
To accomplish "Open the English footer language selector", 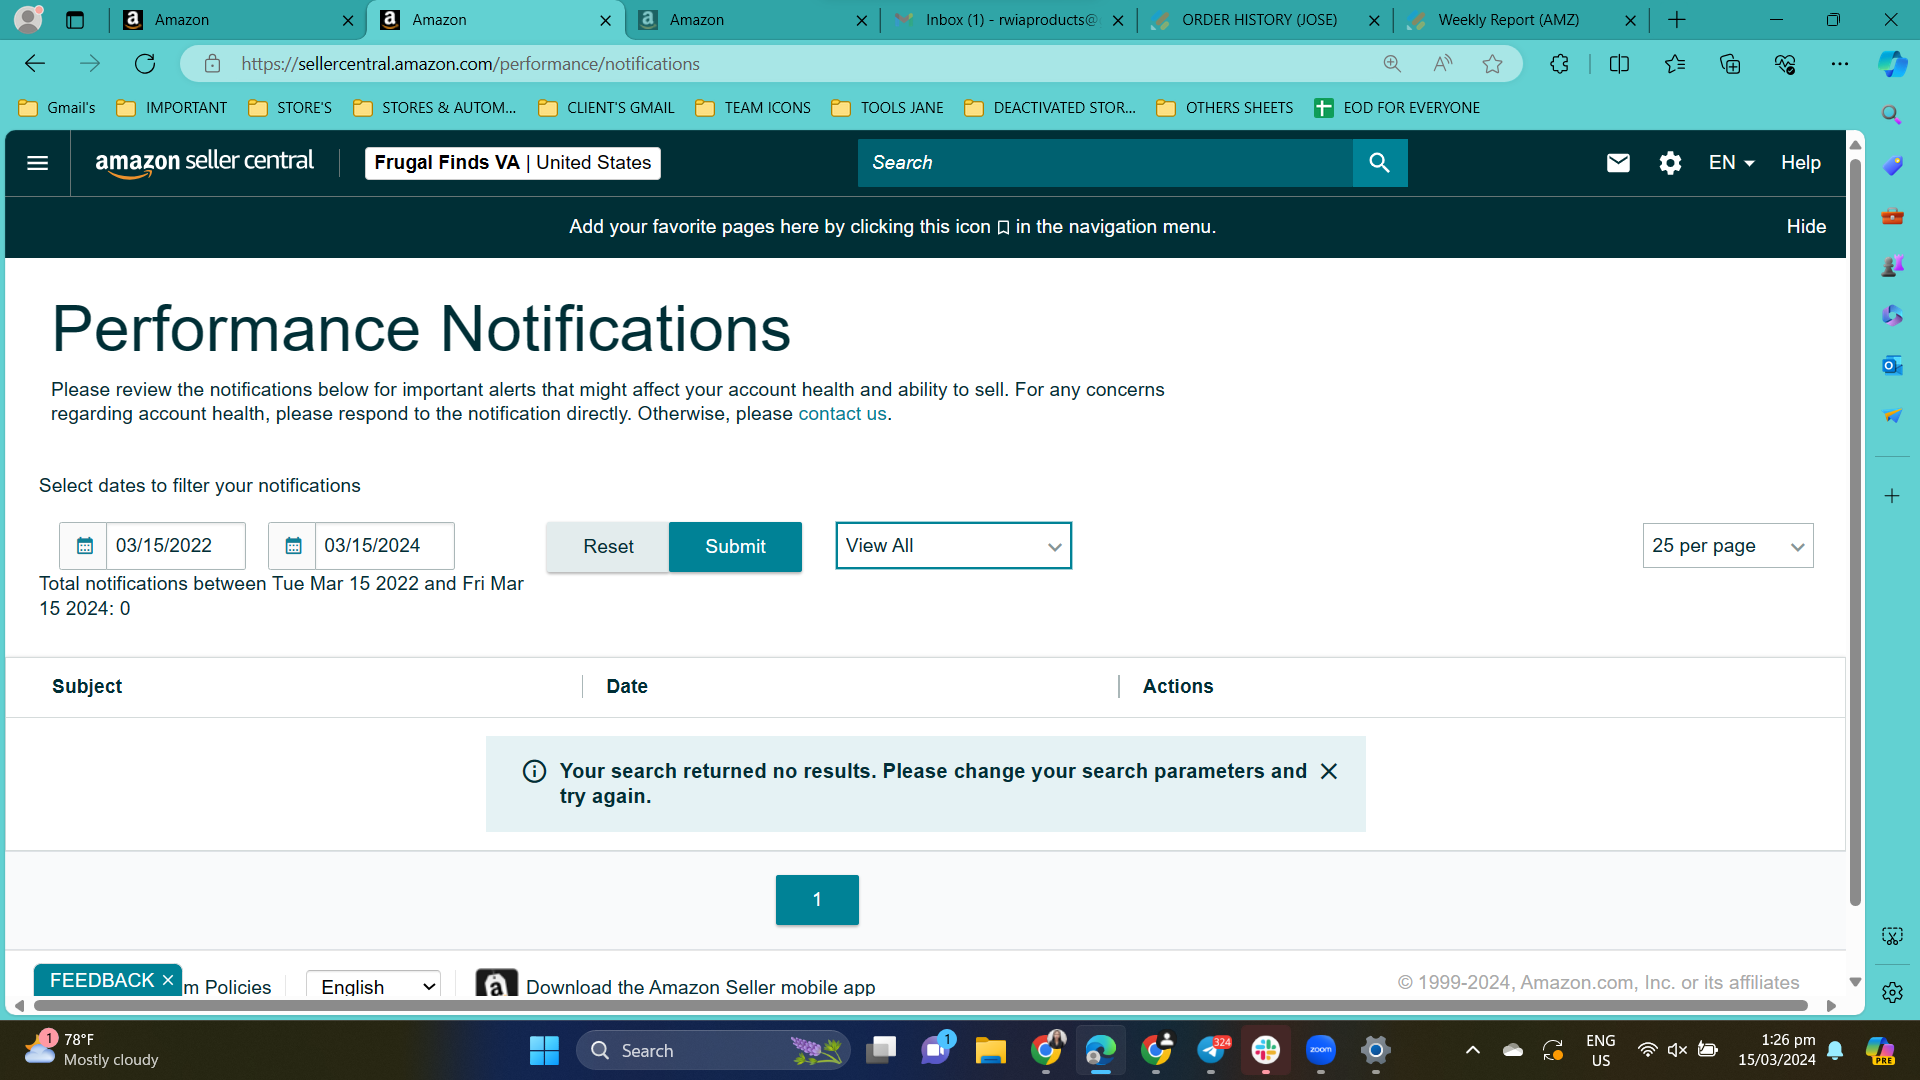I will coord(373,986).
